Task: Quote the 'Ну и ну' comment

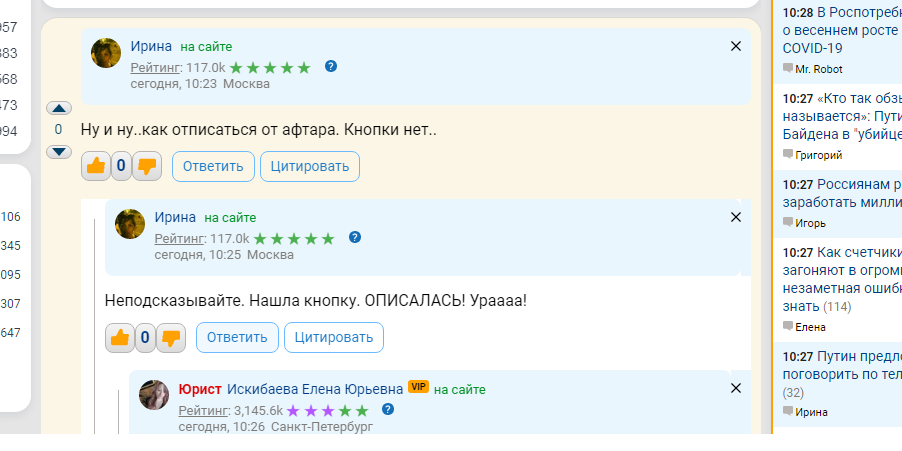Action: [x=310, y=167]
